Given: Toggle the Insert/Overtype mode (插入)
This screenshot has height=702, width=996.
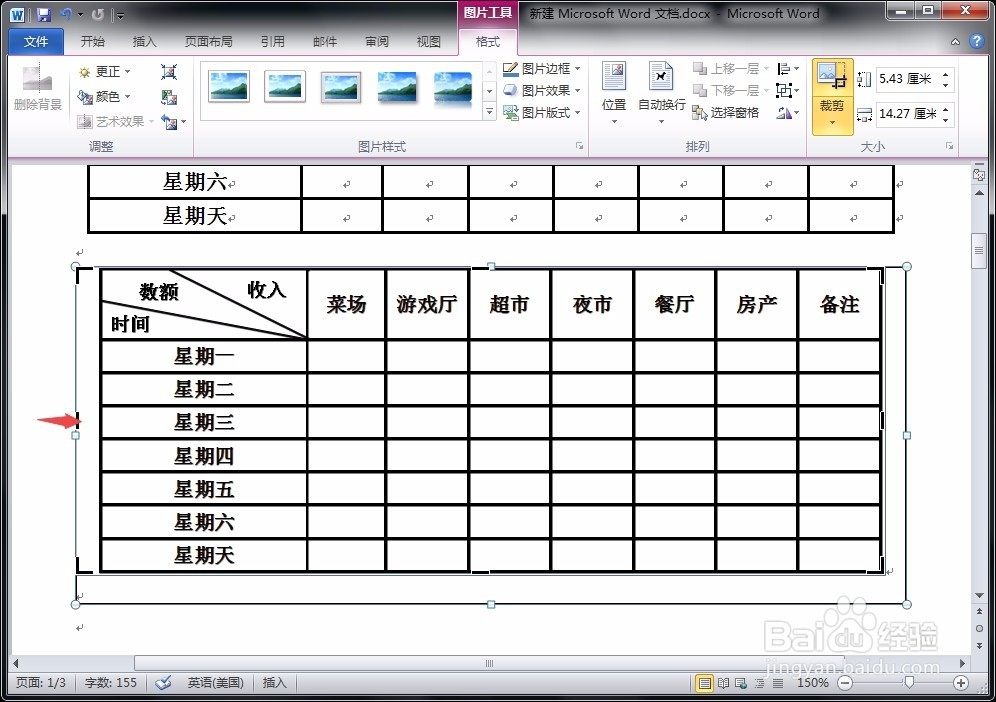Looking at the screenshot, I should (274, 683).
